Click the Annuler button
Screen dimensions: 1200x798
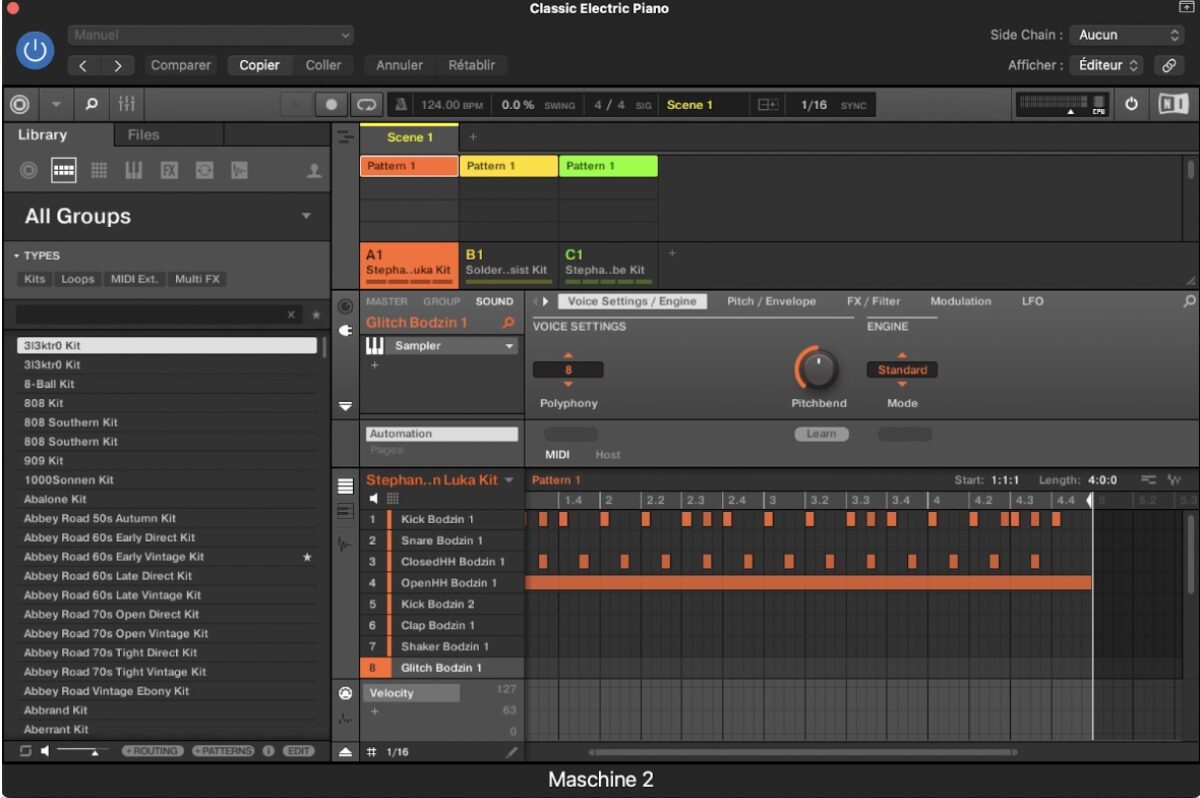(399, 65)
